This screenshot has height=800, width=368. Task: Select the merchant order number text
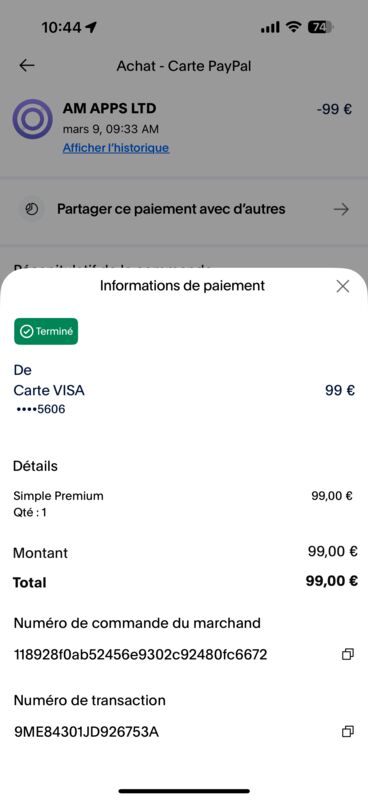coord(140,655)
